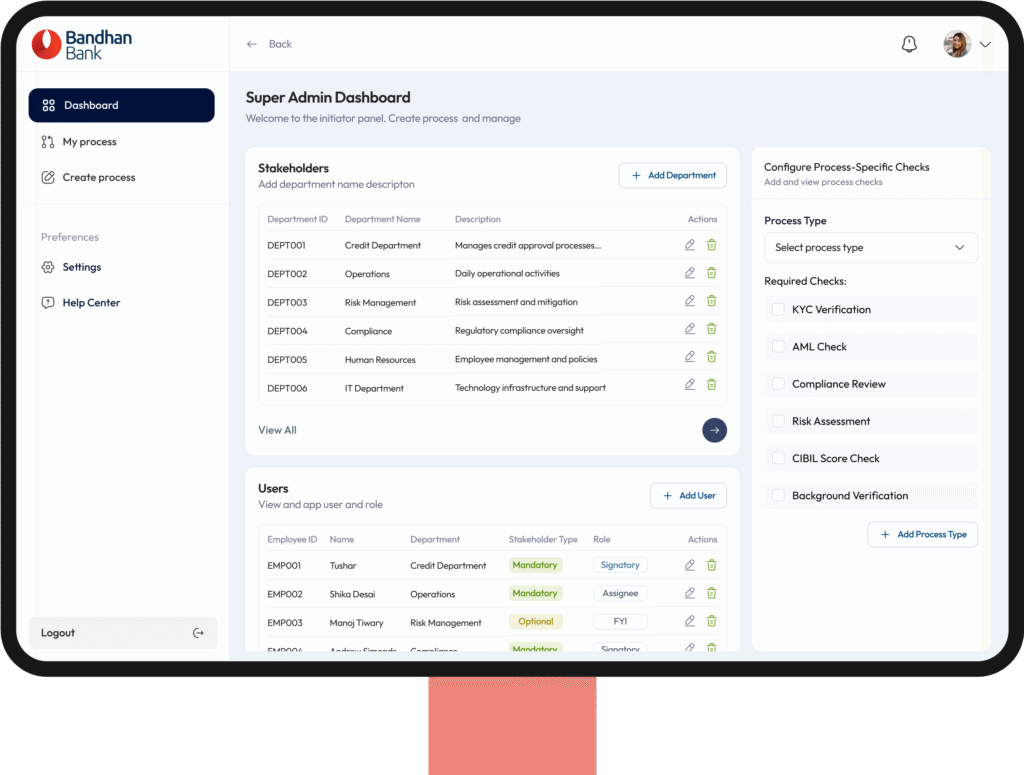Select Create process from sidebar
1024x775 pixels.
pos(98,178)
